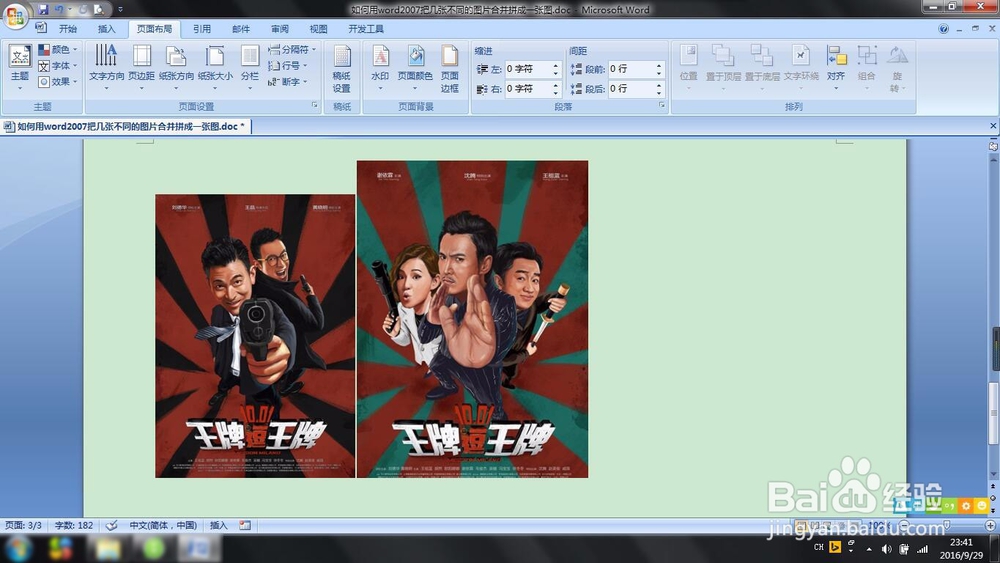
Task: Open theme Effects (效果) dropdown
Action: point(57,82)
